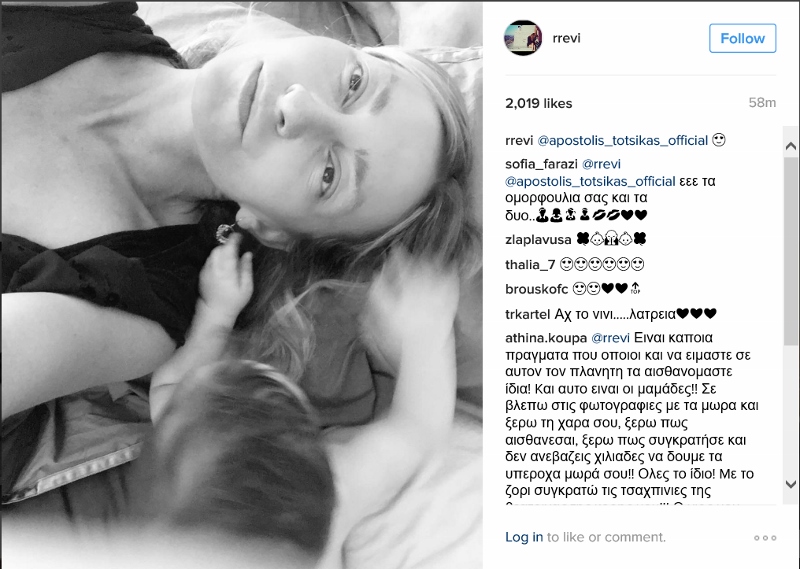The height and width of the screenshot is (569, 800).
Task: Click the Log in link
Action: [524, 537]
